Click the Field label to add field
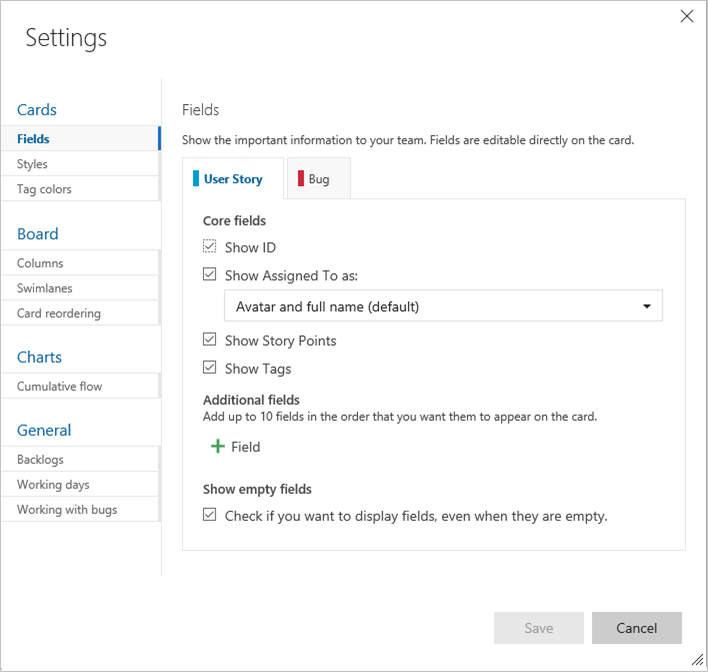 click(x=246, y=447)
